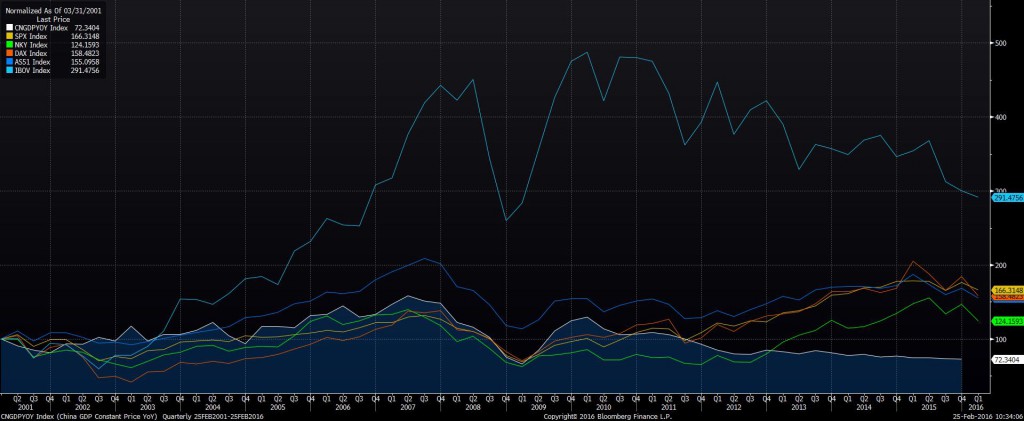Viewport: 1024px width, 421px height.
Task: Click the orange DAX Index legend swatch
Action: click(x=8, y=53)
